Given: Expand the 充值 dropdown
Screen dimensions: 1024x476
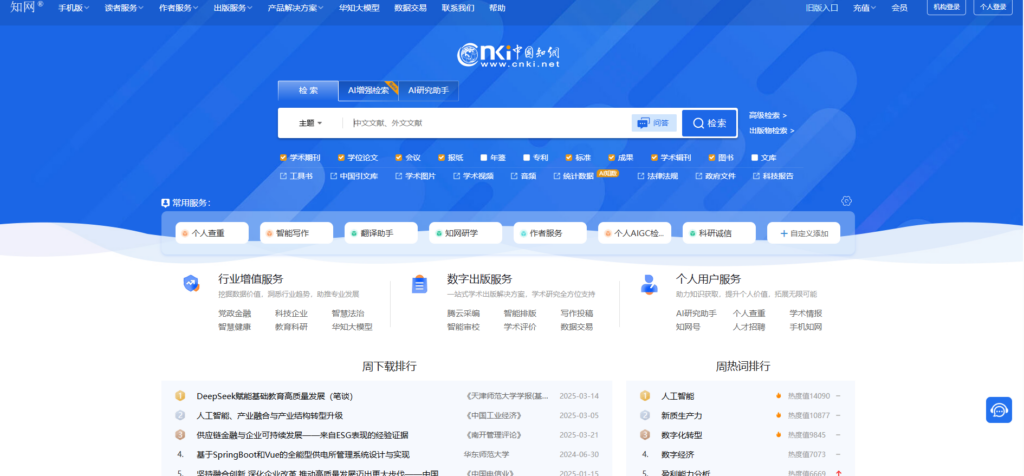Looking at the screenshot, I should [x=865, y=8].
